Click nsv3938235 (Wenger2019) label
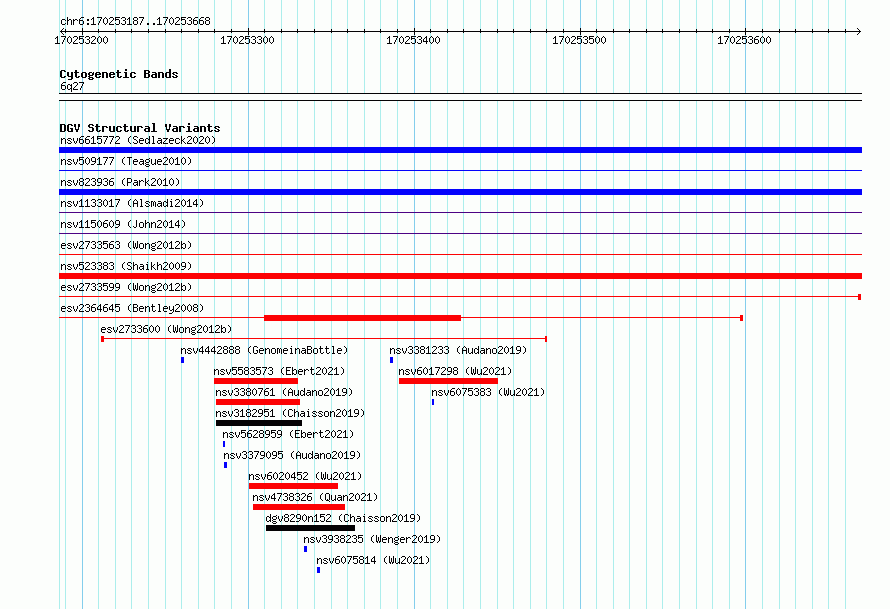Screen dimensions: 890x609 coord(372,539)
